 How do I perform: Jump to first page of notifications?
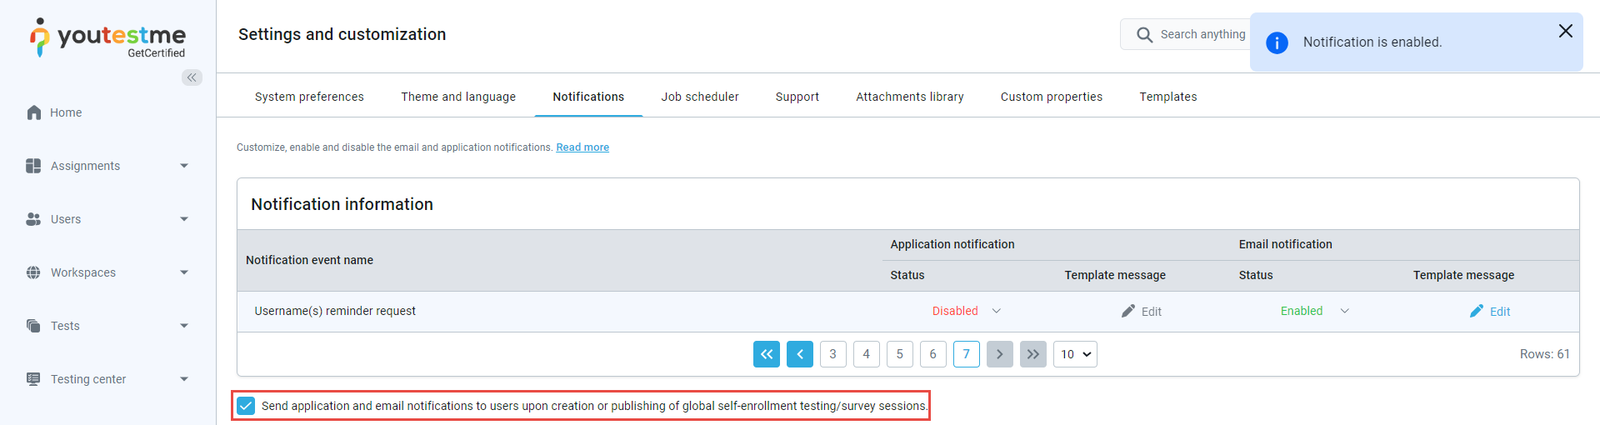[766, 354]
